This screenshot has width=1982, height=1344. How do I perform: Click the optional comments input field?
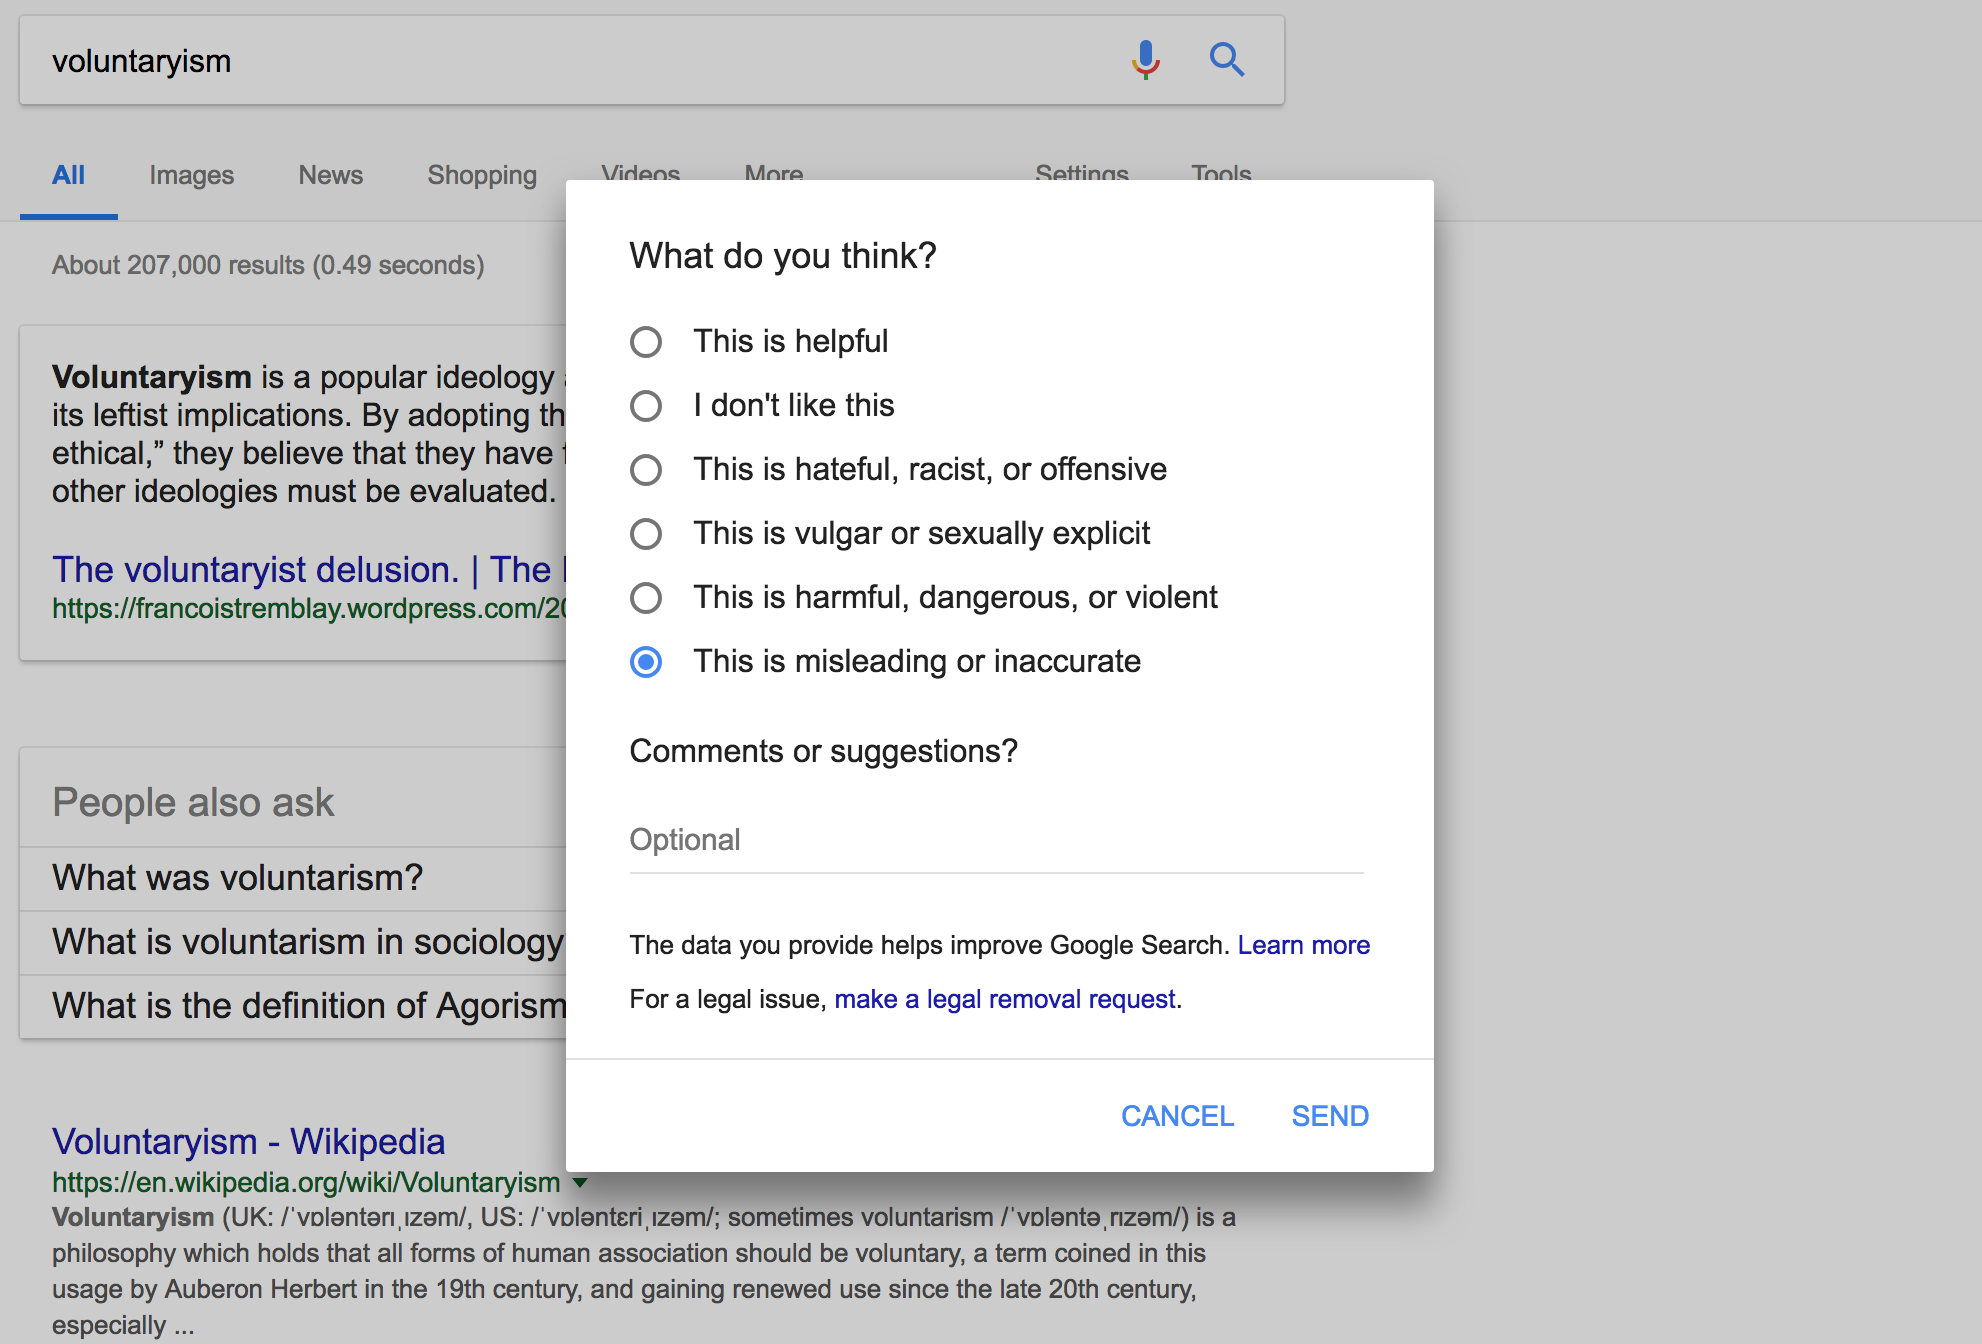tap(998, 838)
